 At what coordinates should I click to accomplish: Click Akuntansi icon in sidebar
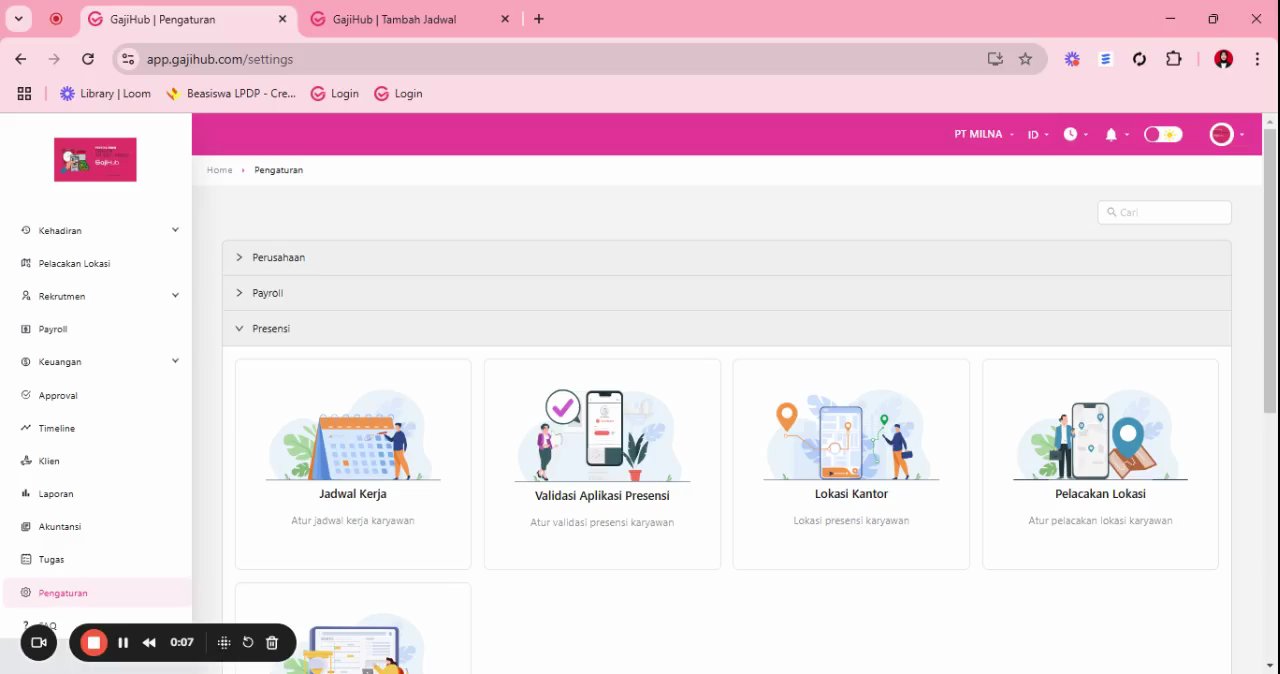coord(26,527)
